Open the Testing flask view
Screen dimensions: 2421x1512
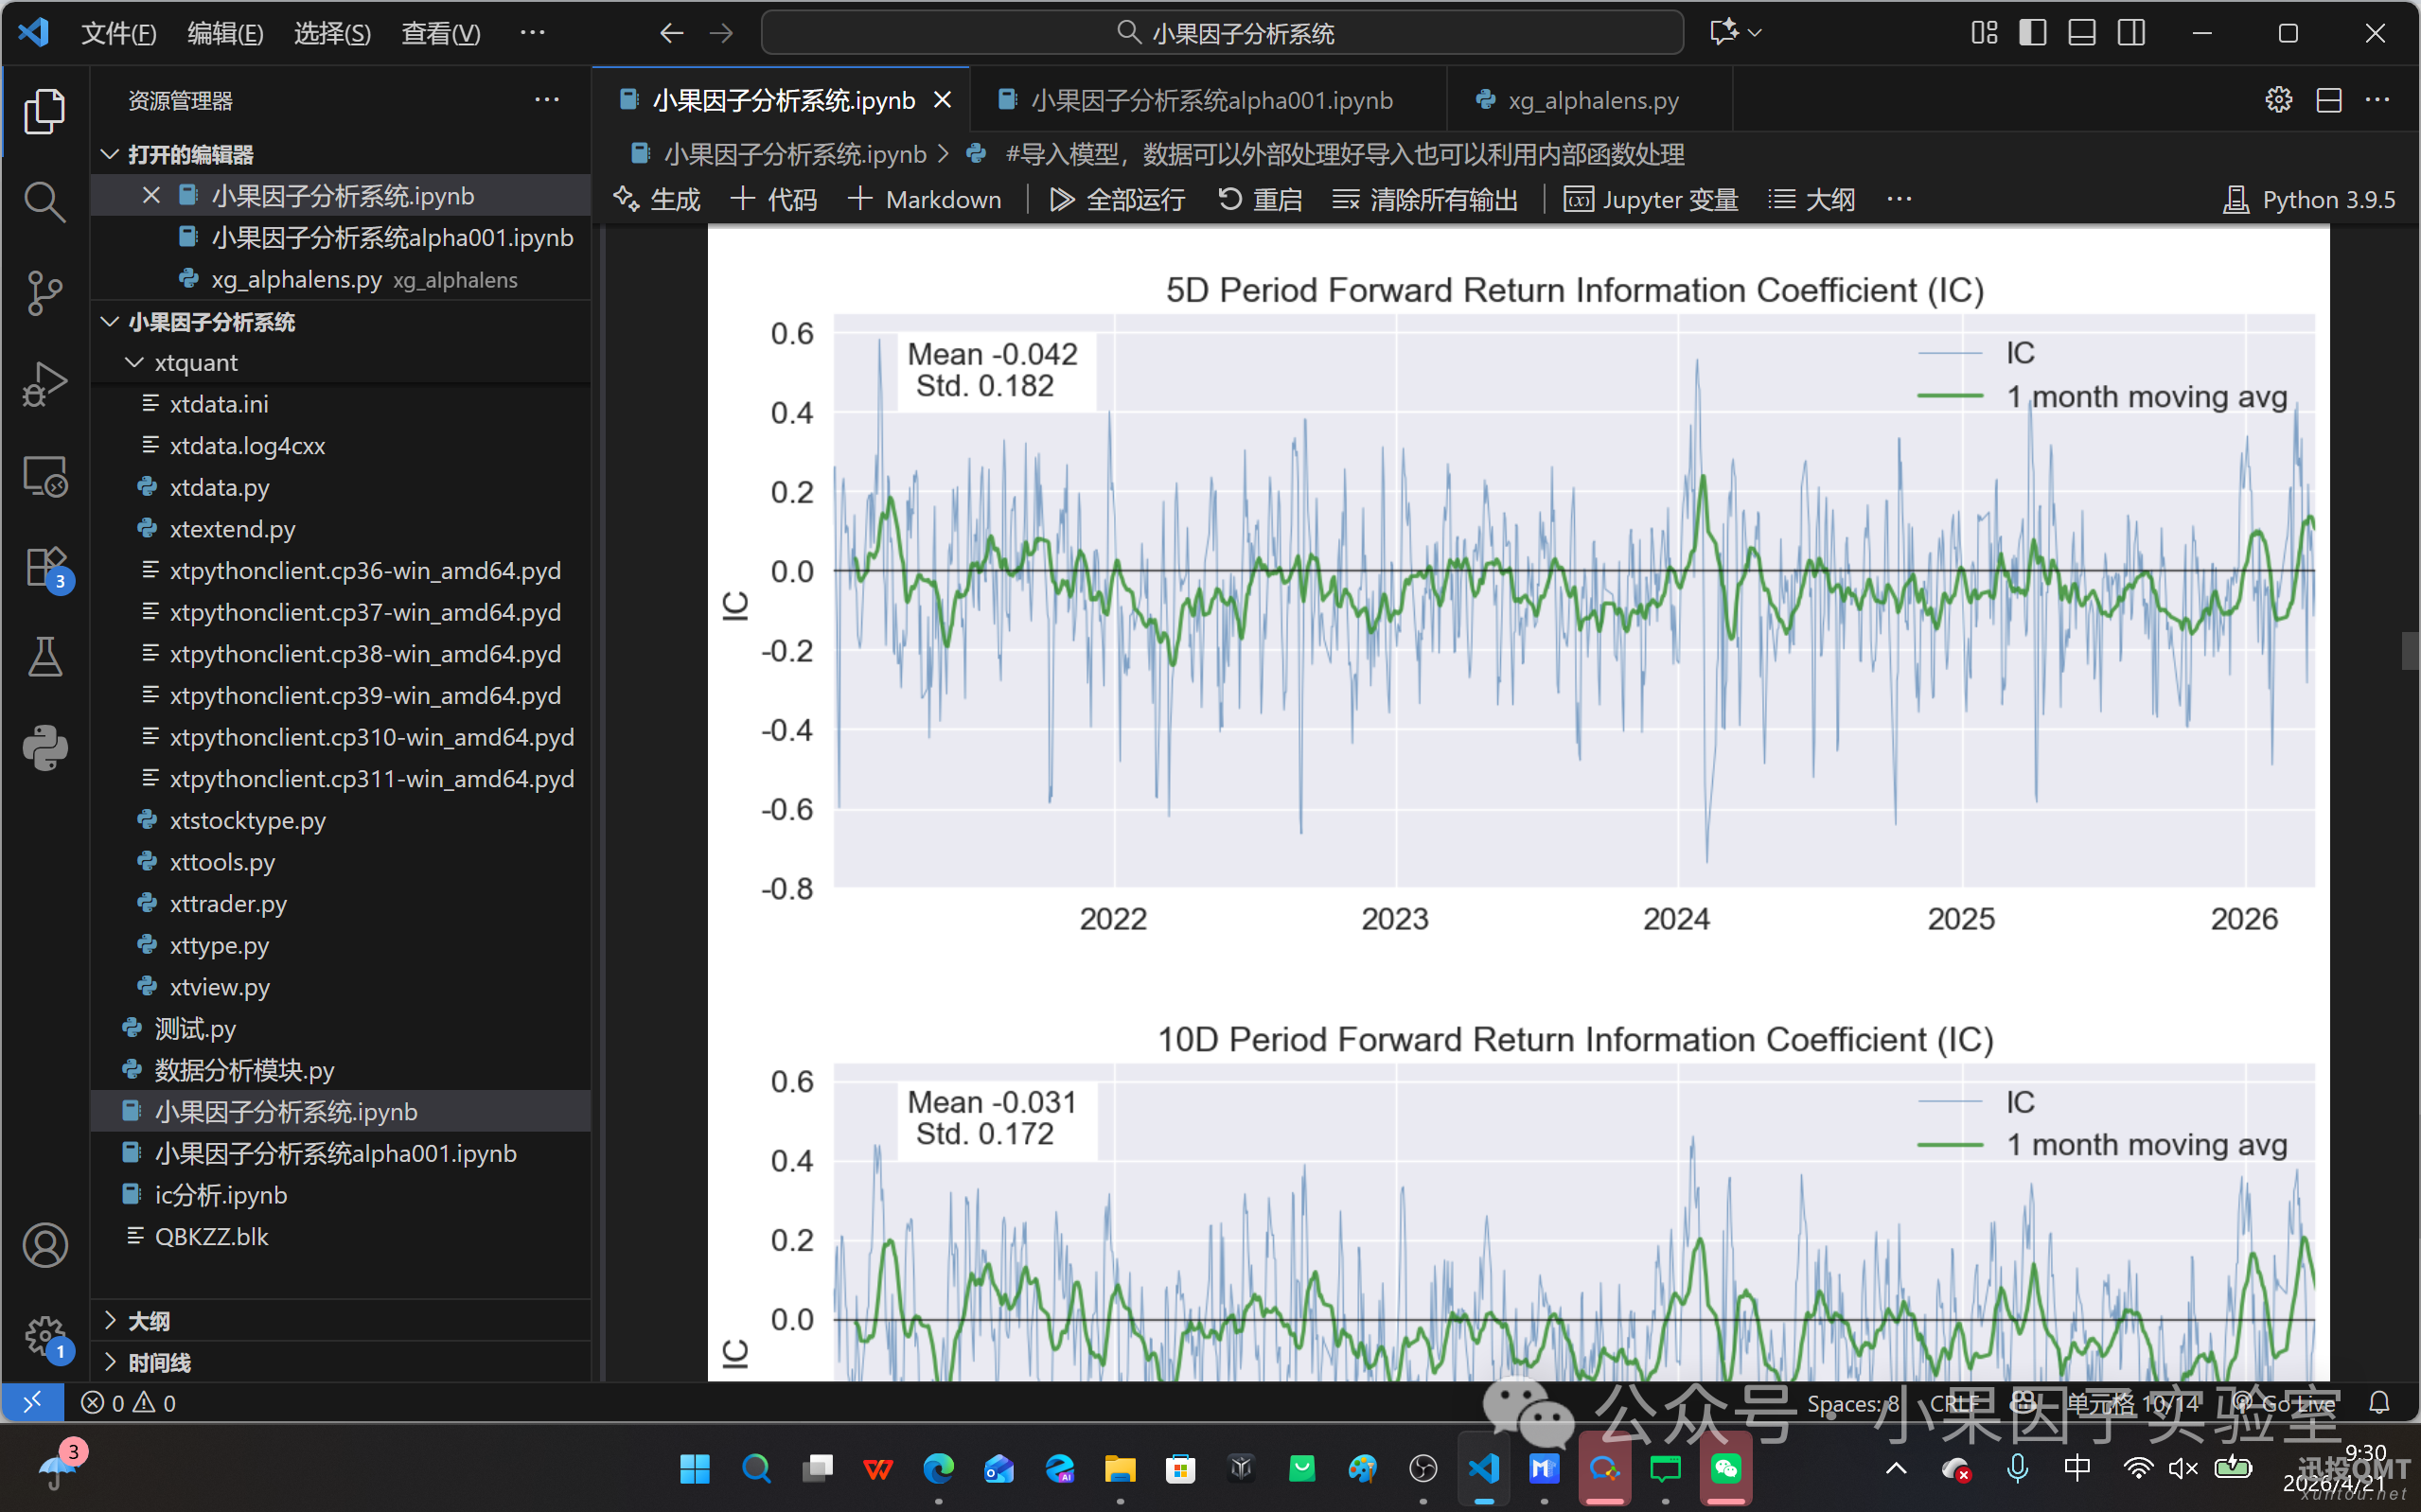click(44, 657)
